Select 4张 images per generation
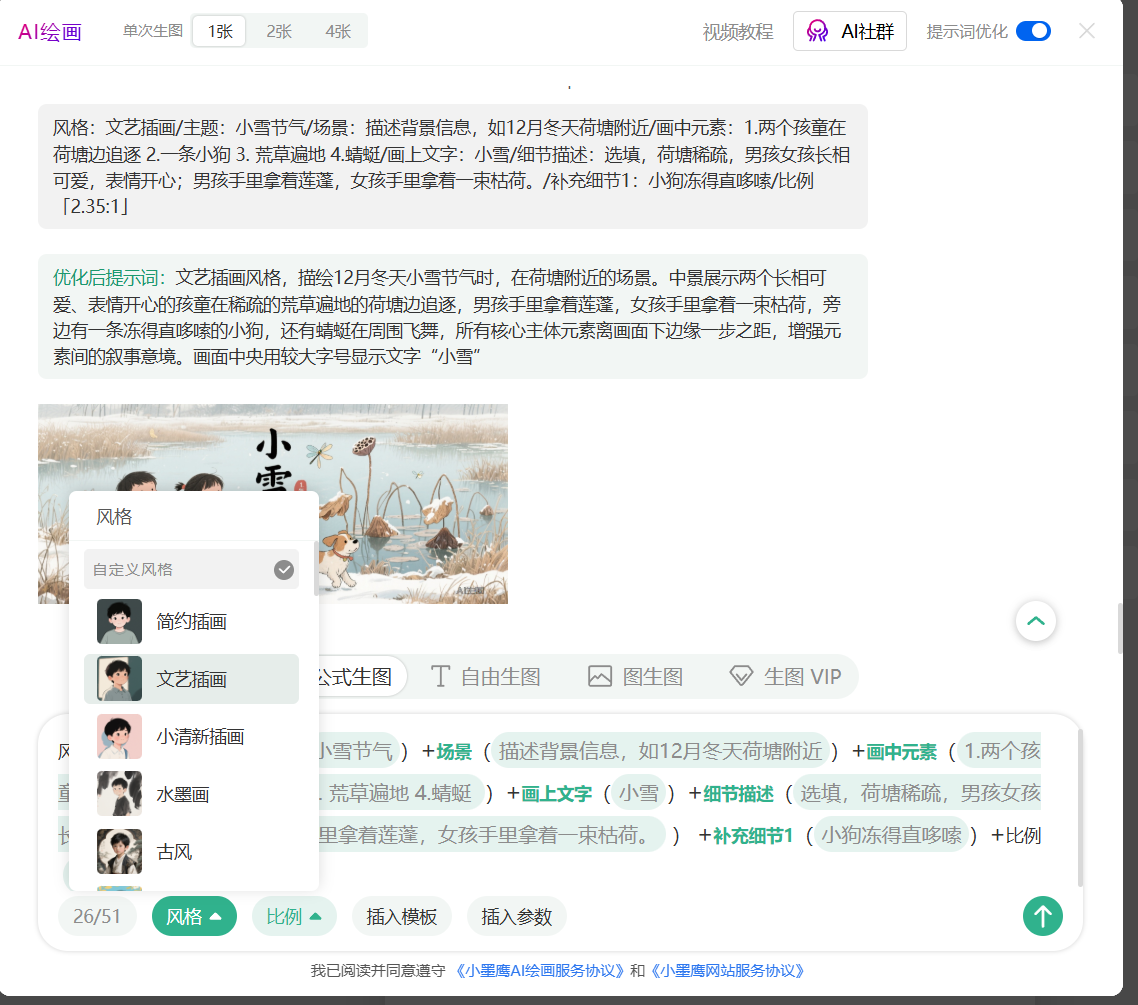 tap(338, 31)
